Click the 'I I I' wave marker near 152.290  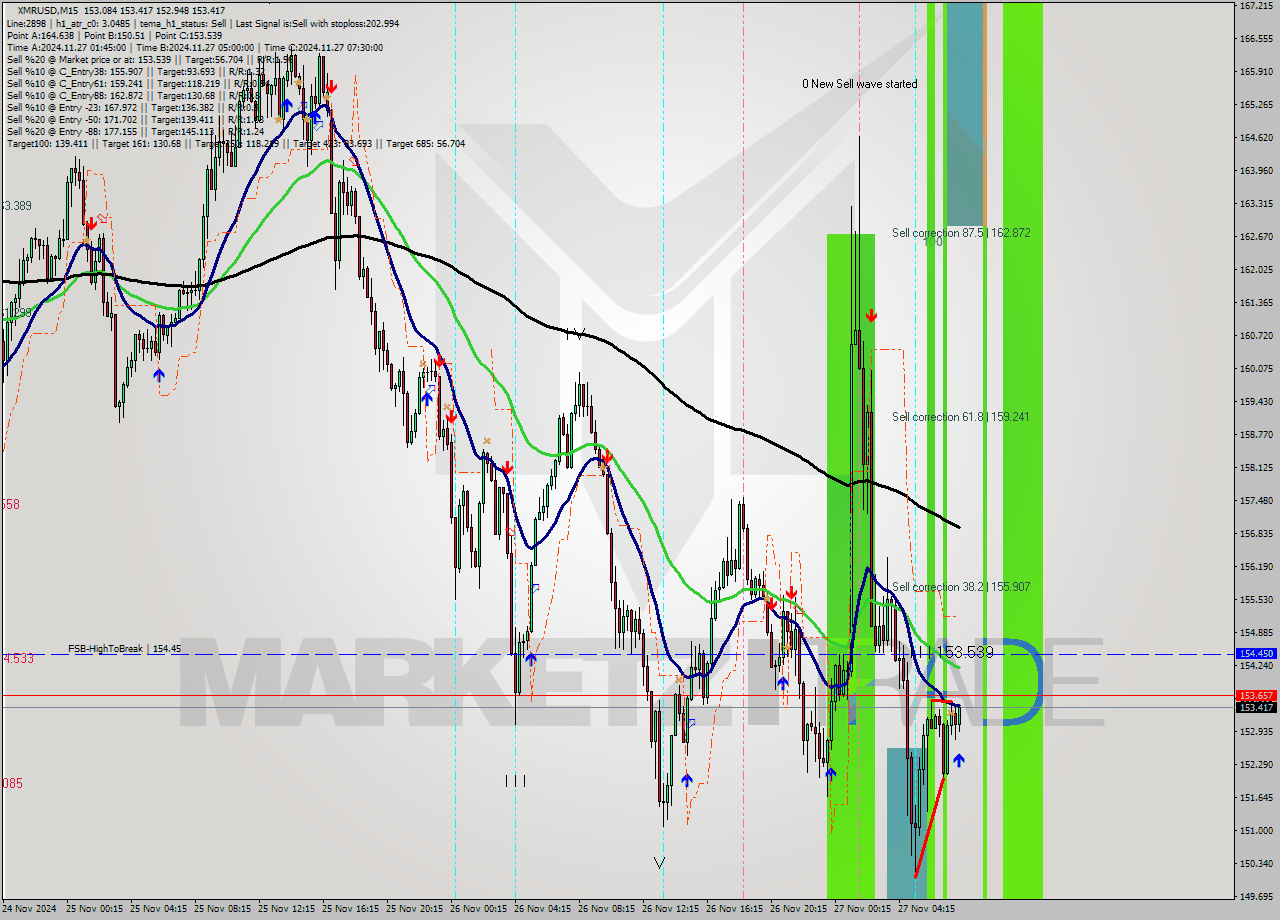(x=514, y=780)
